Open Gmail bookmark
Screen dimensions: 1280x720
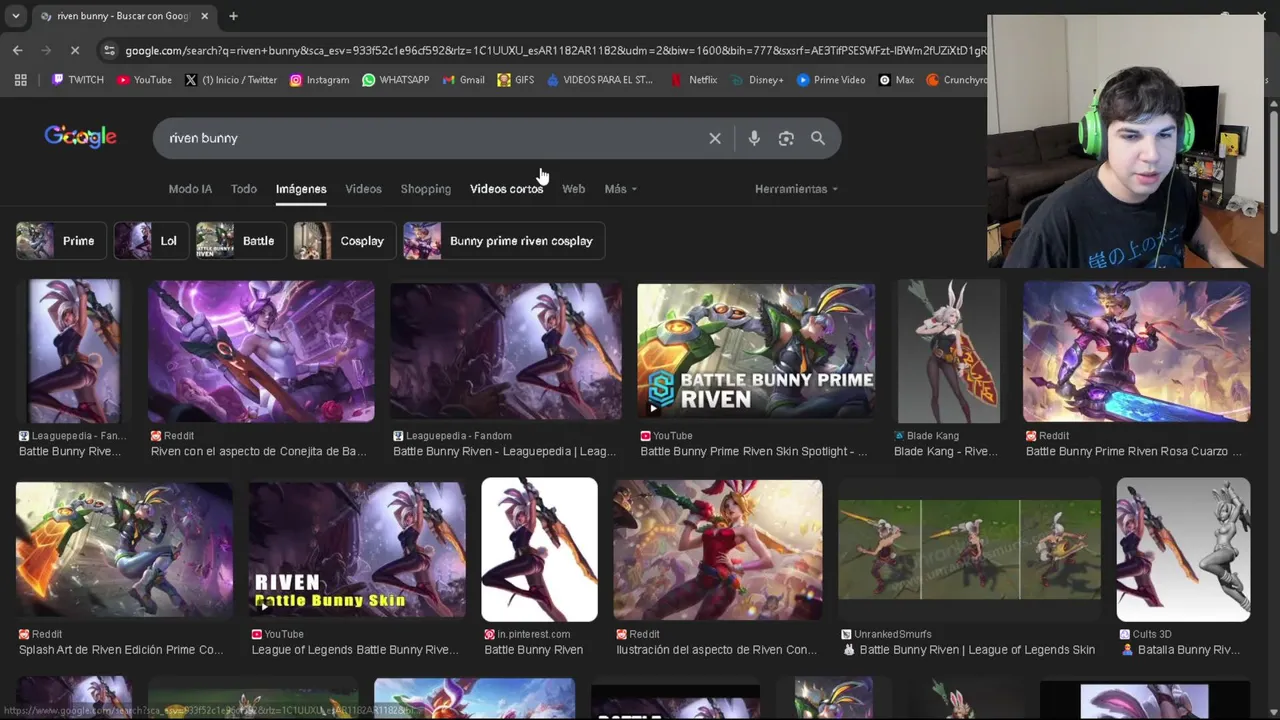pyautogui.click(x=463, y=80)
